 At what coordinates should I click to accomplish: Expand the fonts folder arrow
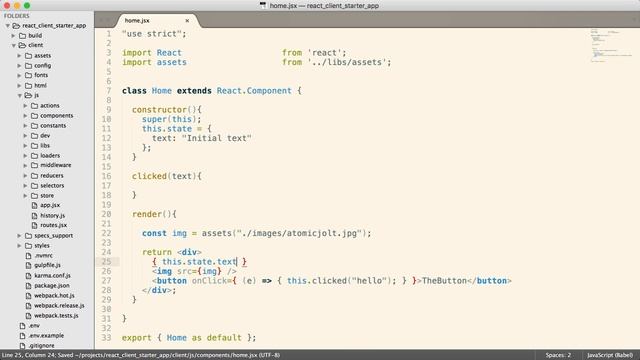point(19,76)
